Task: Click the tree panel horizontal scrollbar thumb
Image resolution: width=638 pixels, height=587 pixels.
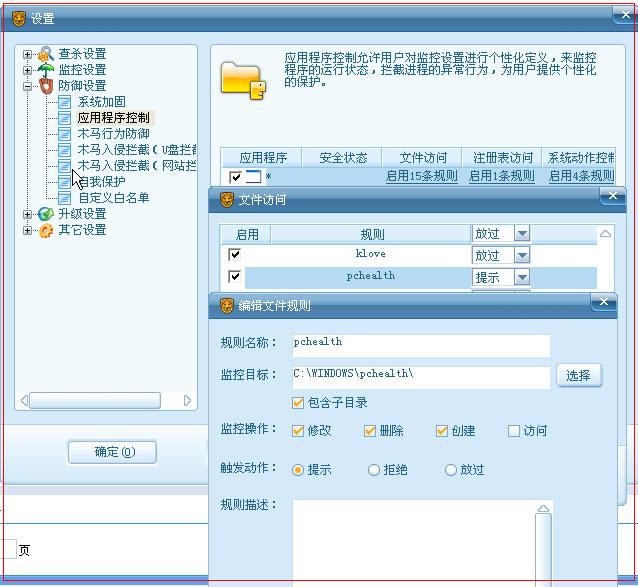Action: click(95, 401)
